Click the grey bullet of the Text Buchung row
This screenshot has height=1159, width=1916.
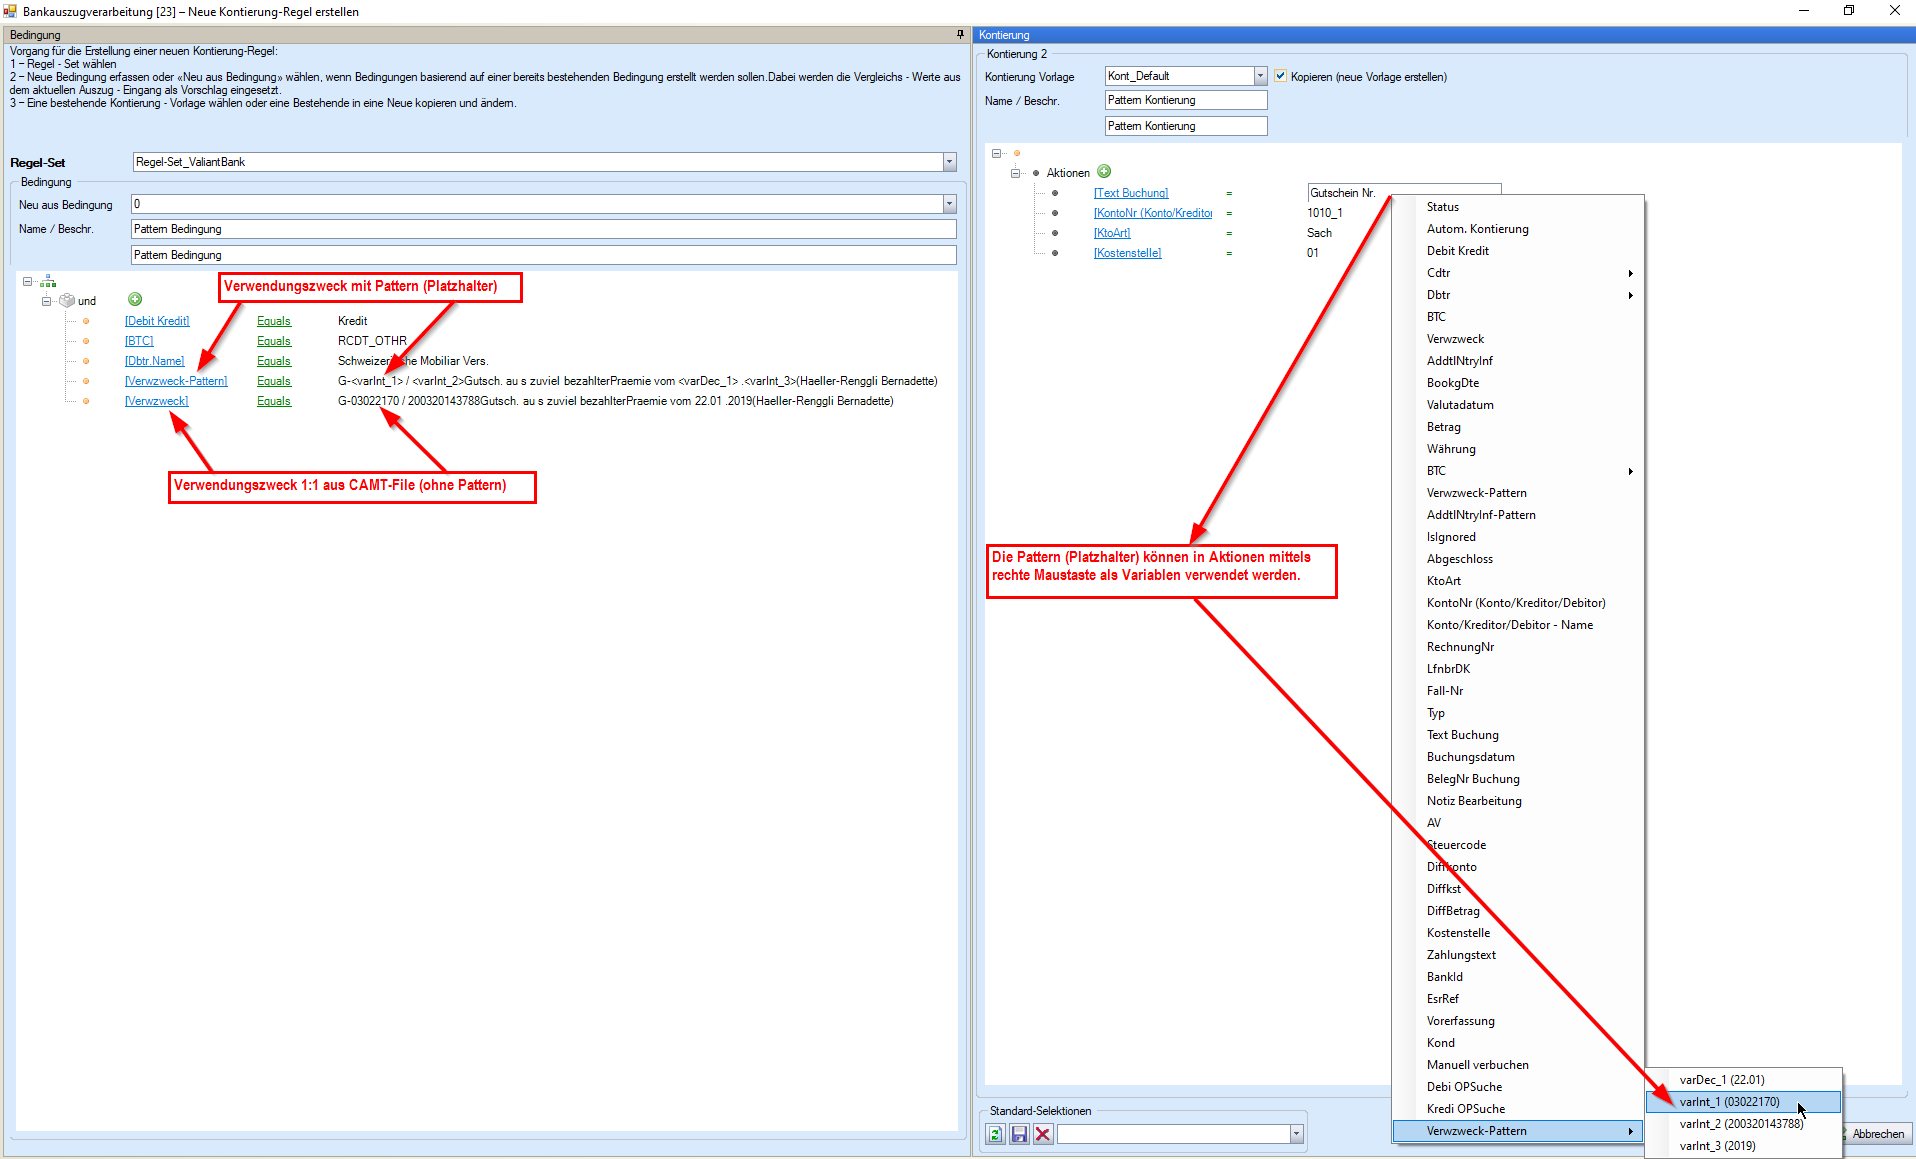(1055, 193)
